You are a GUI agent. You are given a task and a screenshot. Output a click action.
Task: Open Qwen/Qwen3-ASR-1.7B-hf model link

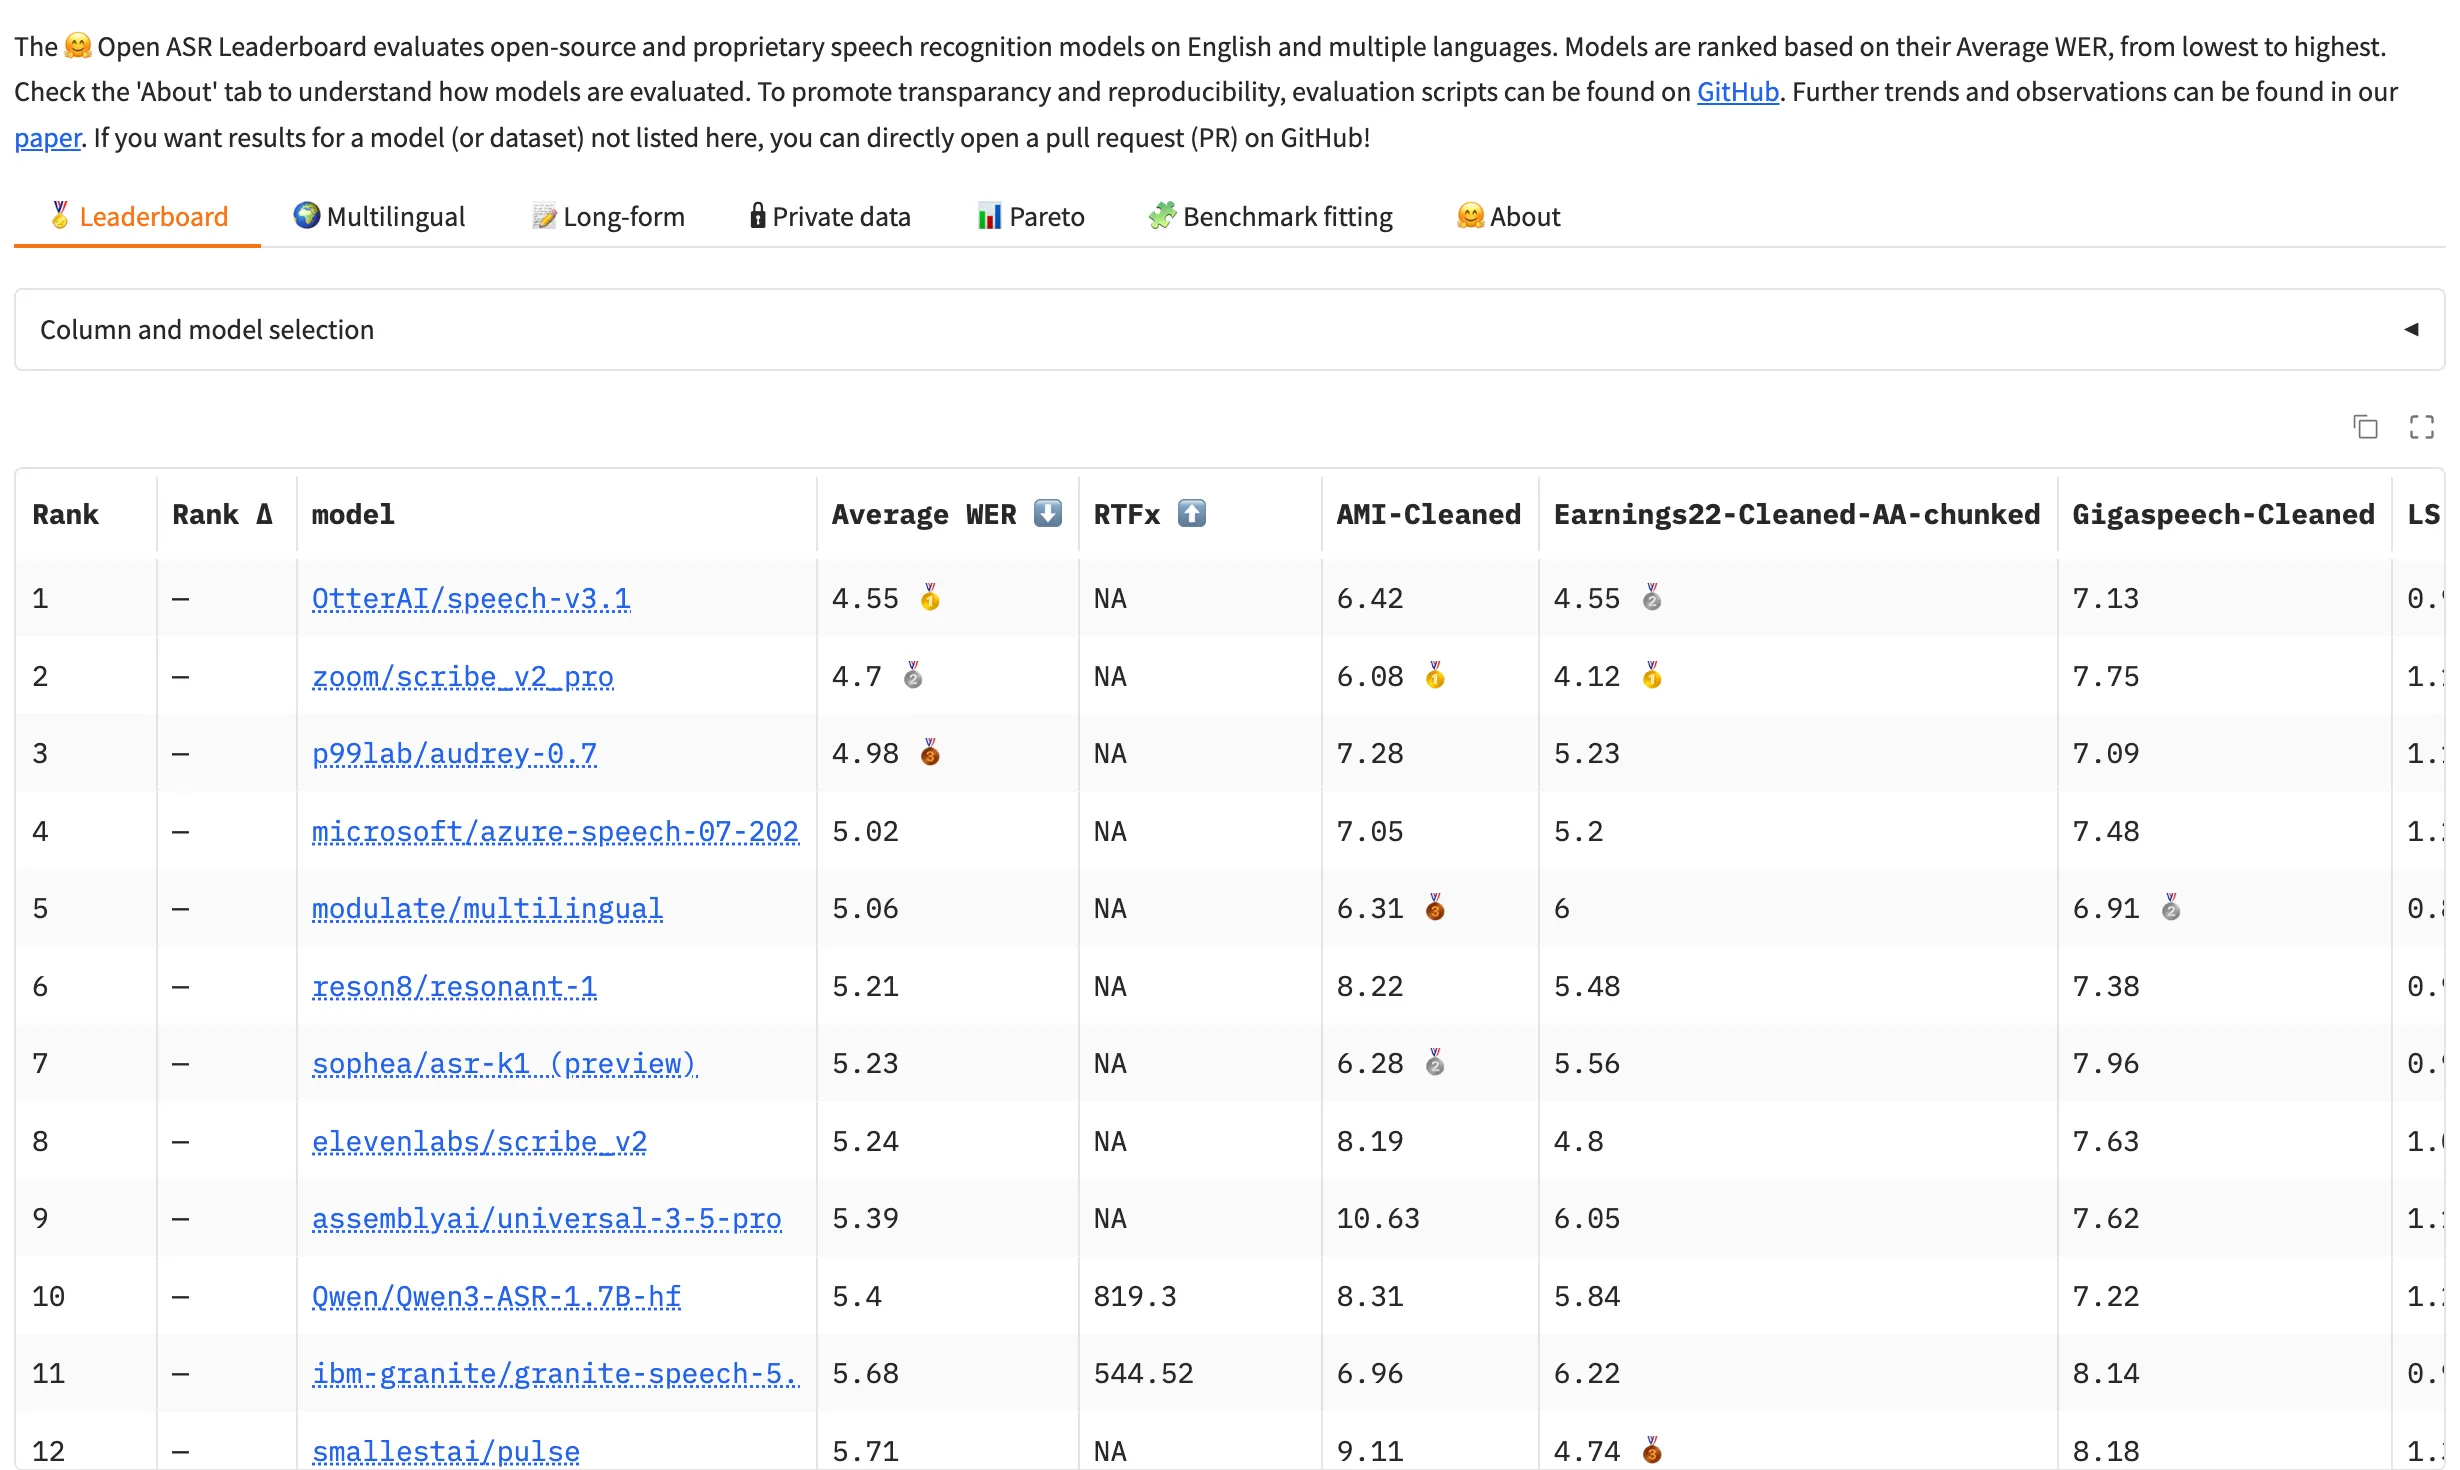coord(496,1296)
